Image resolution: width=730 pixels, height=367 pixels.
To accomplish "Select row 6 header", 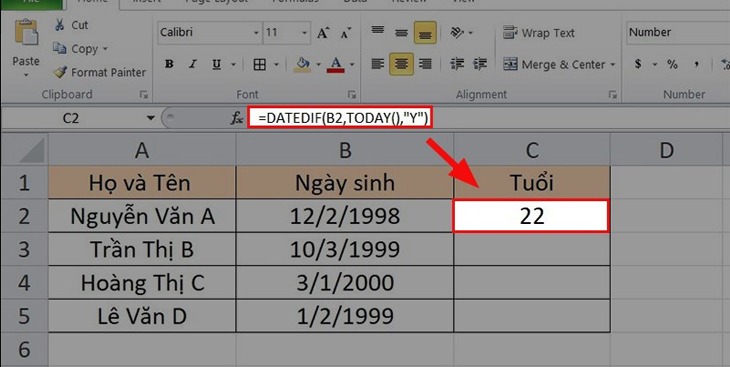I will point(24,349).
